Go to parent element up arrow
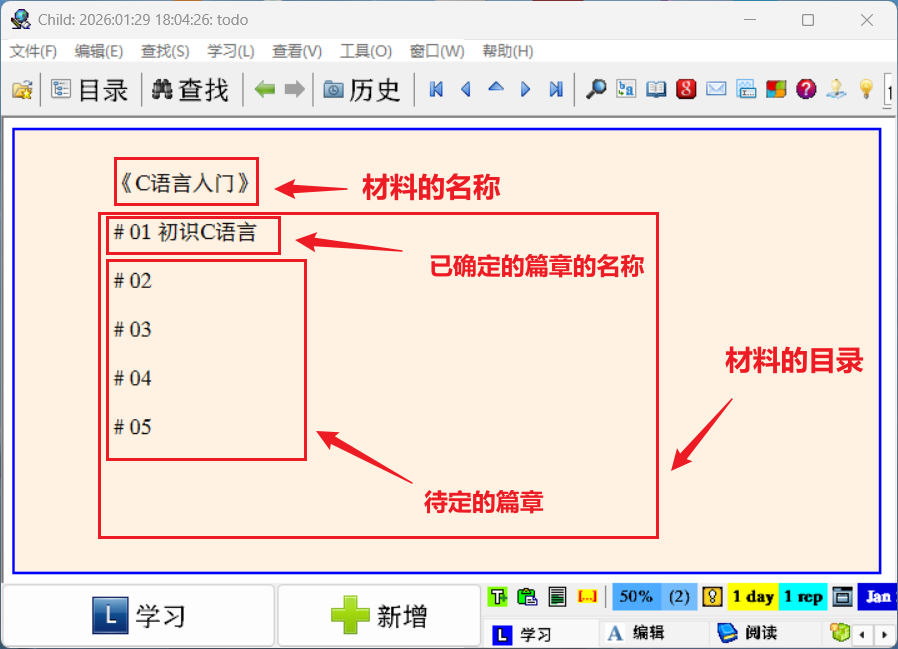This screenshot has width=898, height=649. tap(496, 88)
